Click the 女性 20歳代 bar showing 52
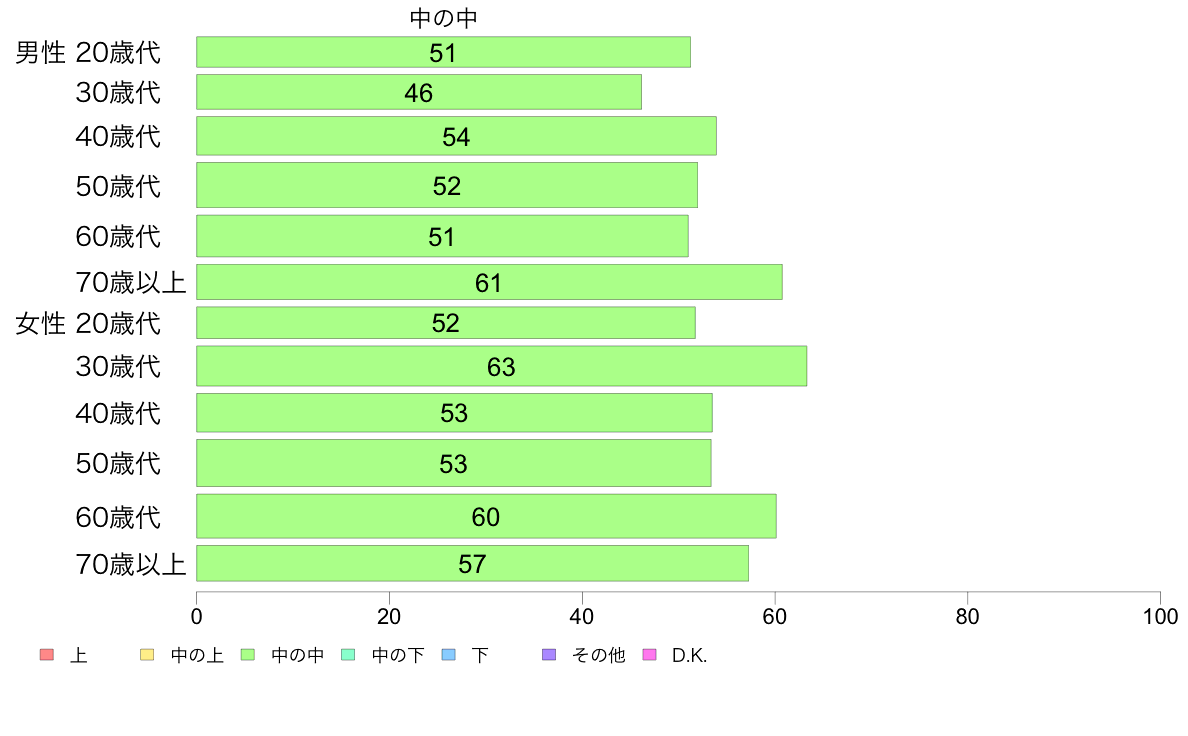 click(446, 323)
